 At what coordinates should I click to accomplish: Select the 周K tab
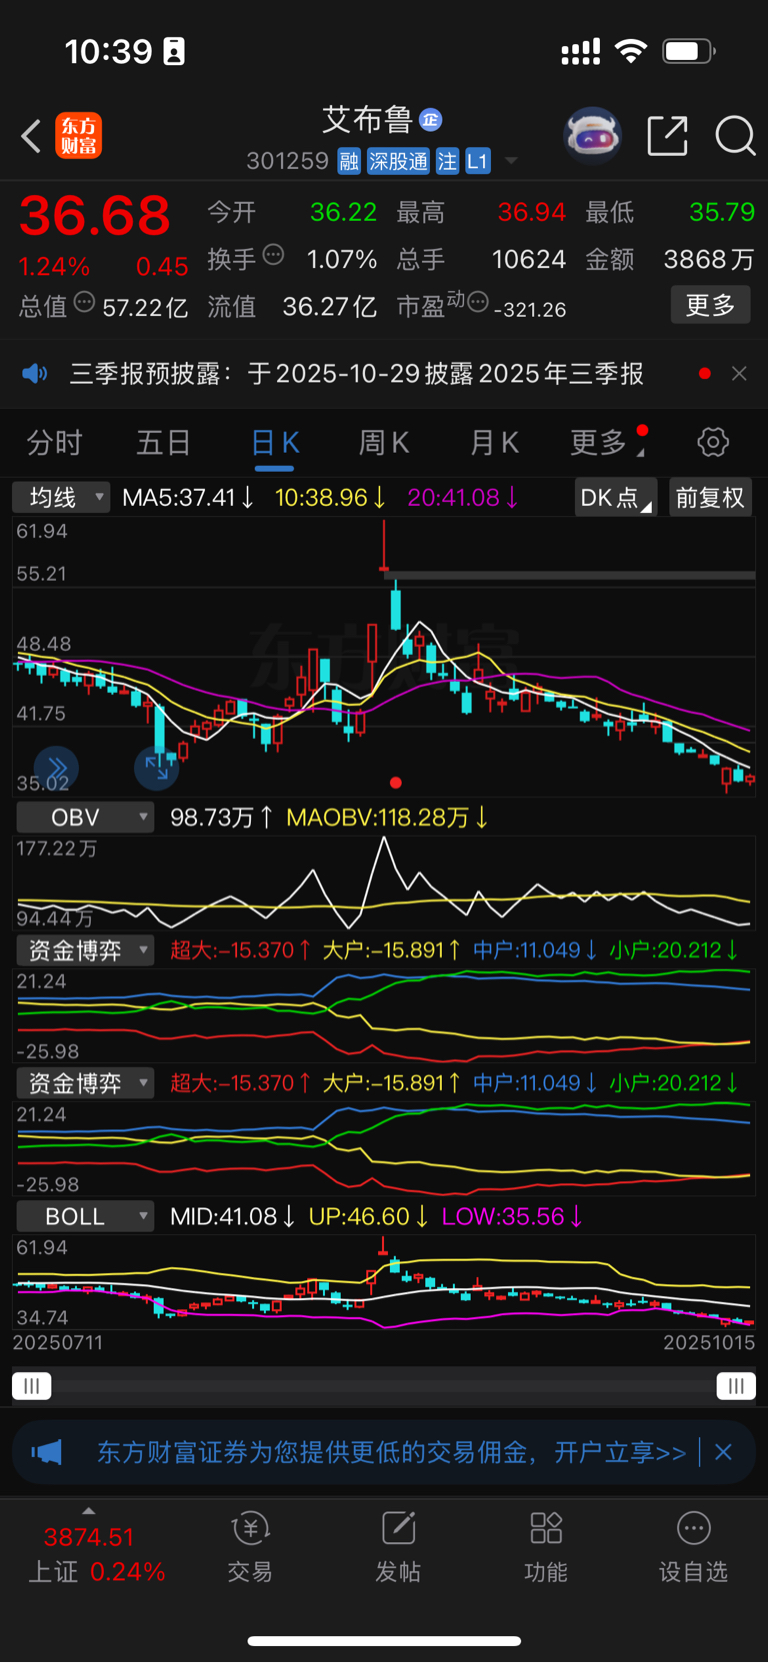[x=384, y=442]
